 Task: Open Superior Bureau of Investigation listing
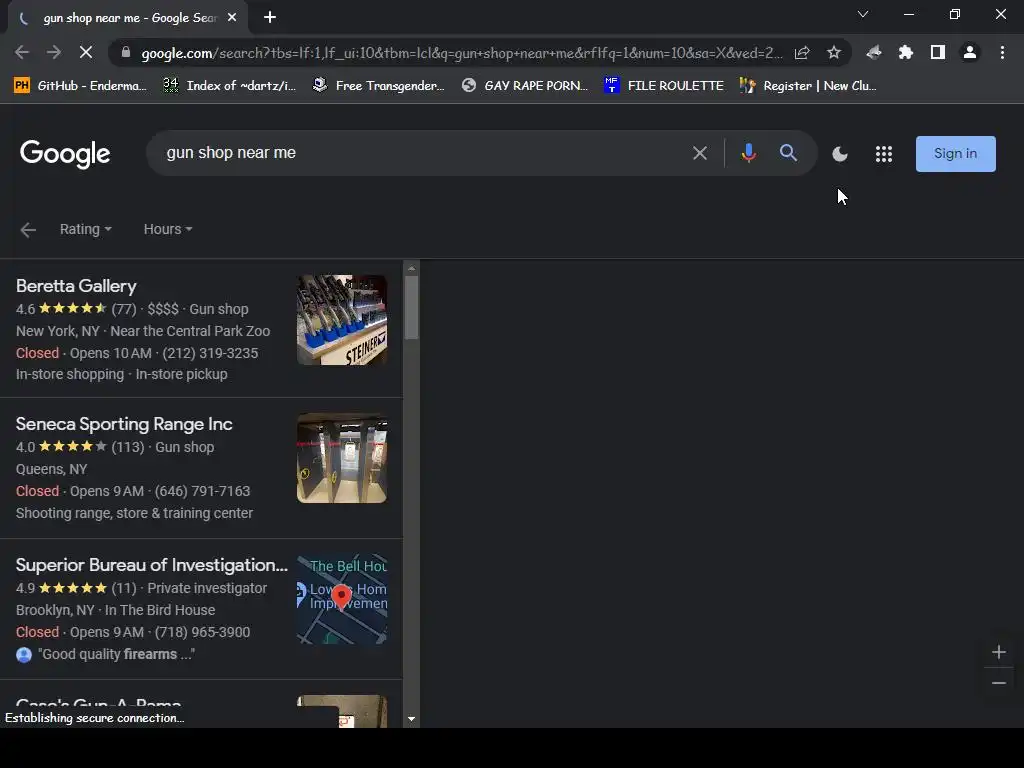(152, 565)
